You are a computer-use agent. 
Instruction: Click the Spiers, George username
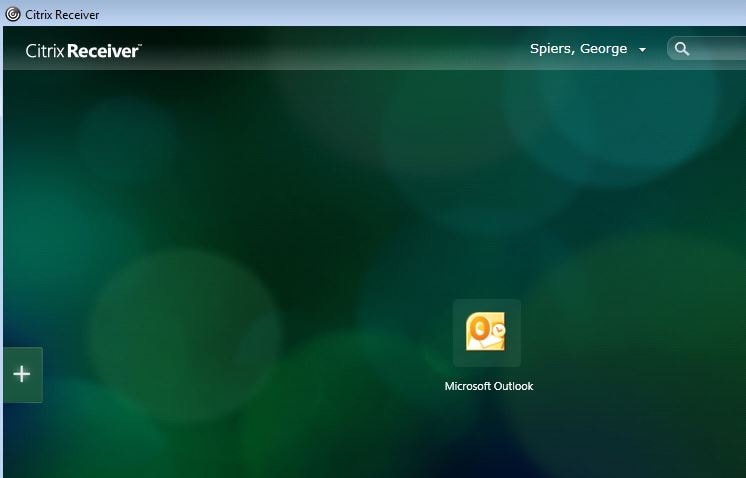tap(579, 49)
